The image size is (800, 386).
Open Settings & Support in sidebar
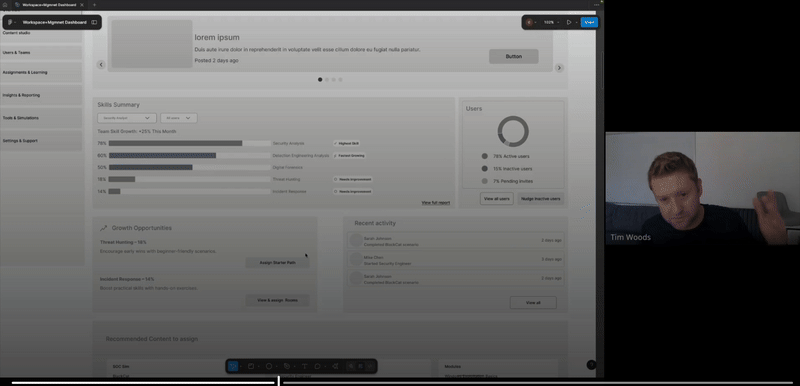pos(41,141)
